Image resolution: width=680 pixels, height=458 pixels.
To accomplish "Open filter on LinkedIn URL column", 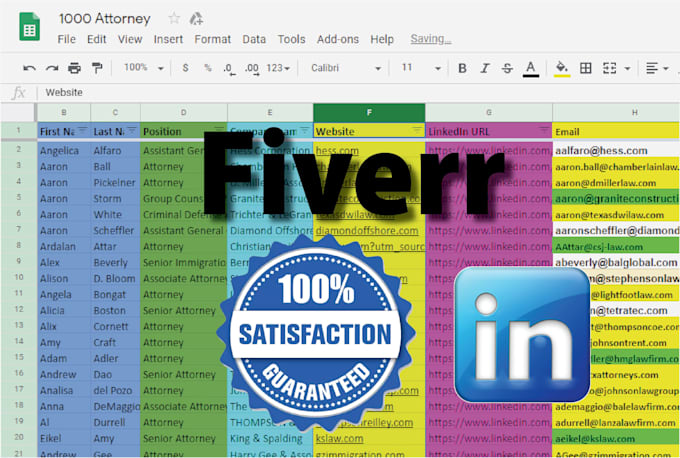I will click(544, 130).
